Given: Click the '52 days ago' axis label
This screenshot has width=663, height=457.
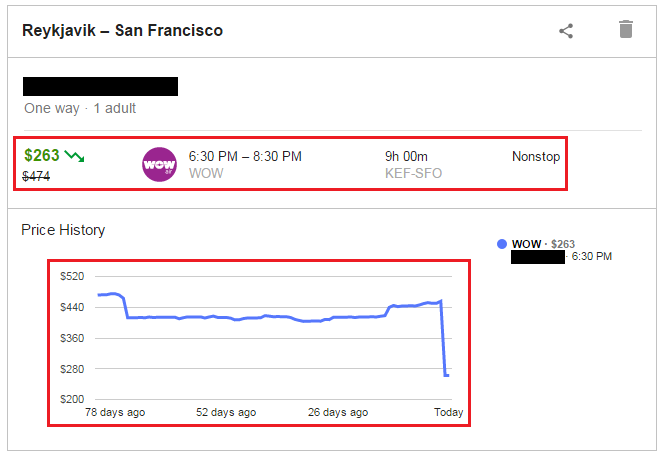Looking at the screenshot, I should [226, 412].
